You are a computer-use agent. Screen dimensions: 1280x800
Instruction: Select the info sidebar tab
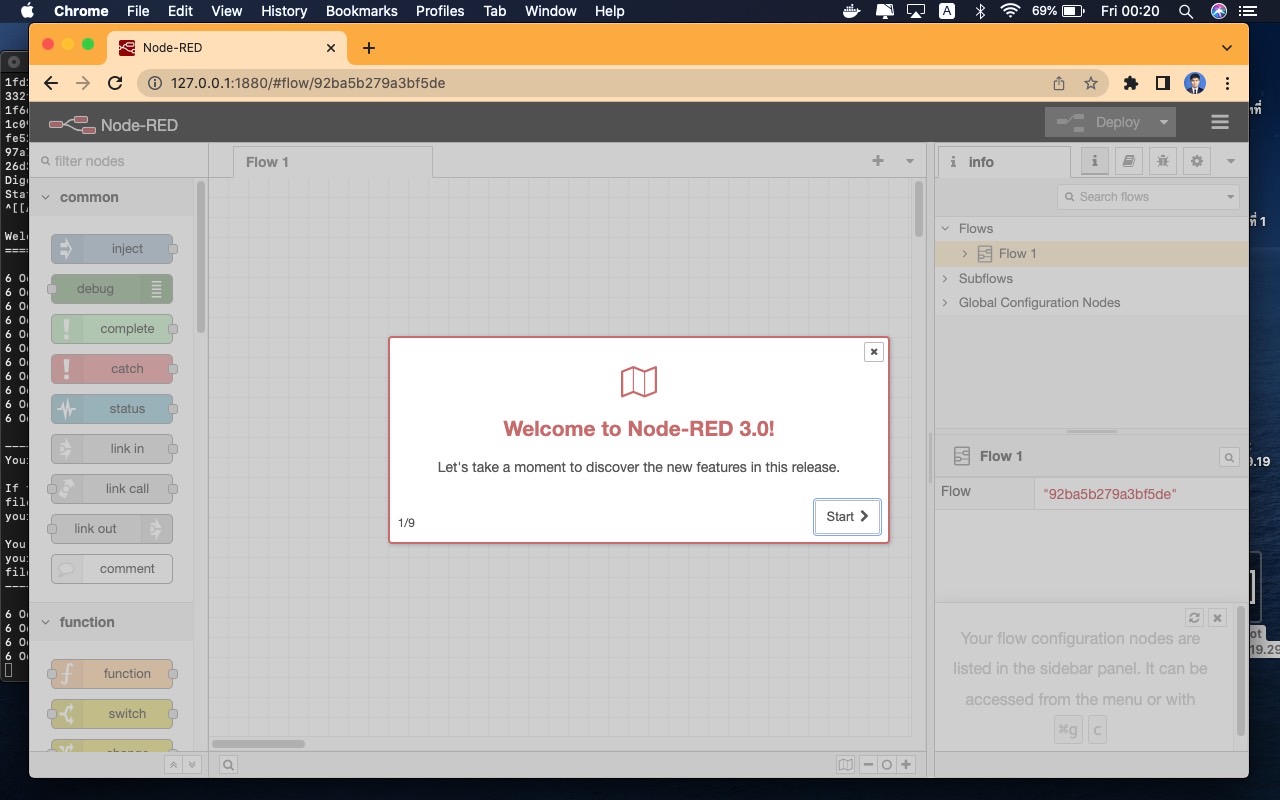coord(1003,162)
